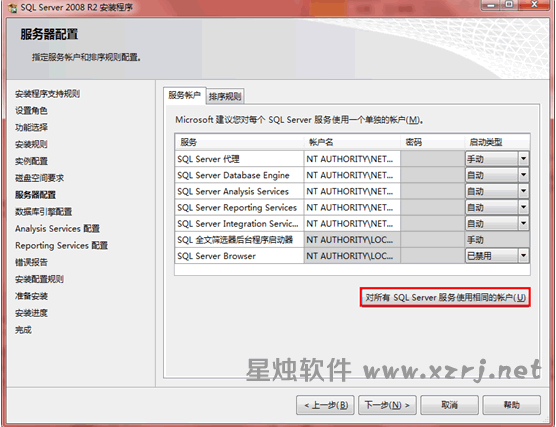Image resolution: width=556 pixels, height=427 pixels.
Task: Click the SQL Server setup title bar icon
Action: [12, 8]
